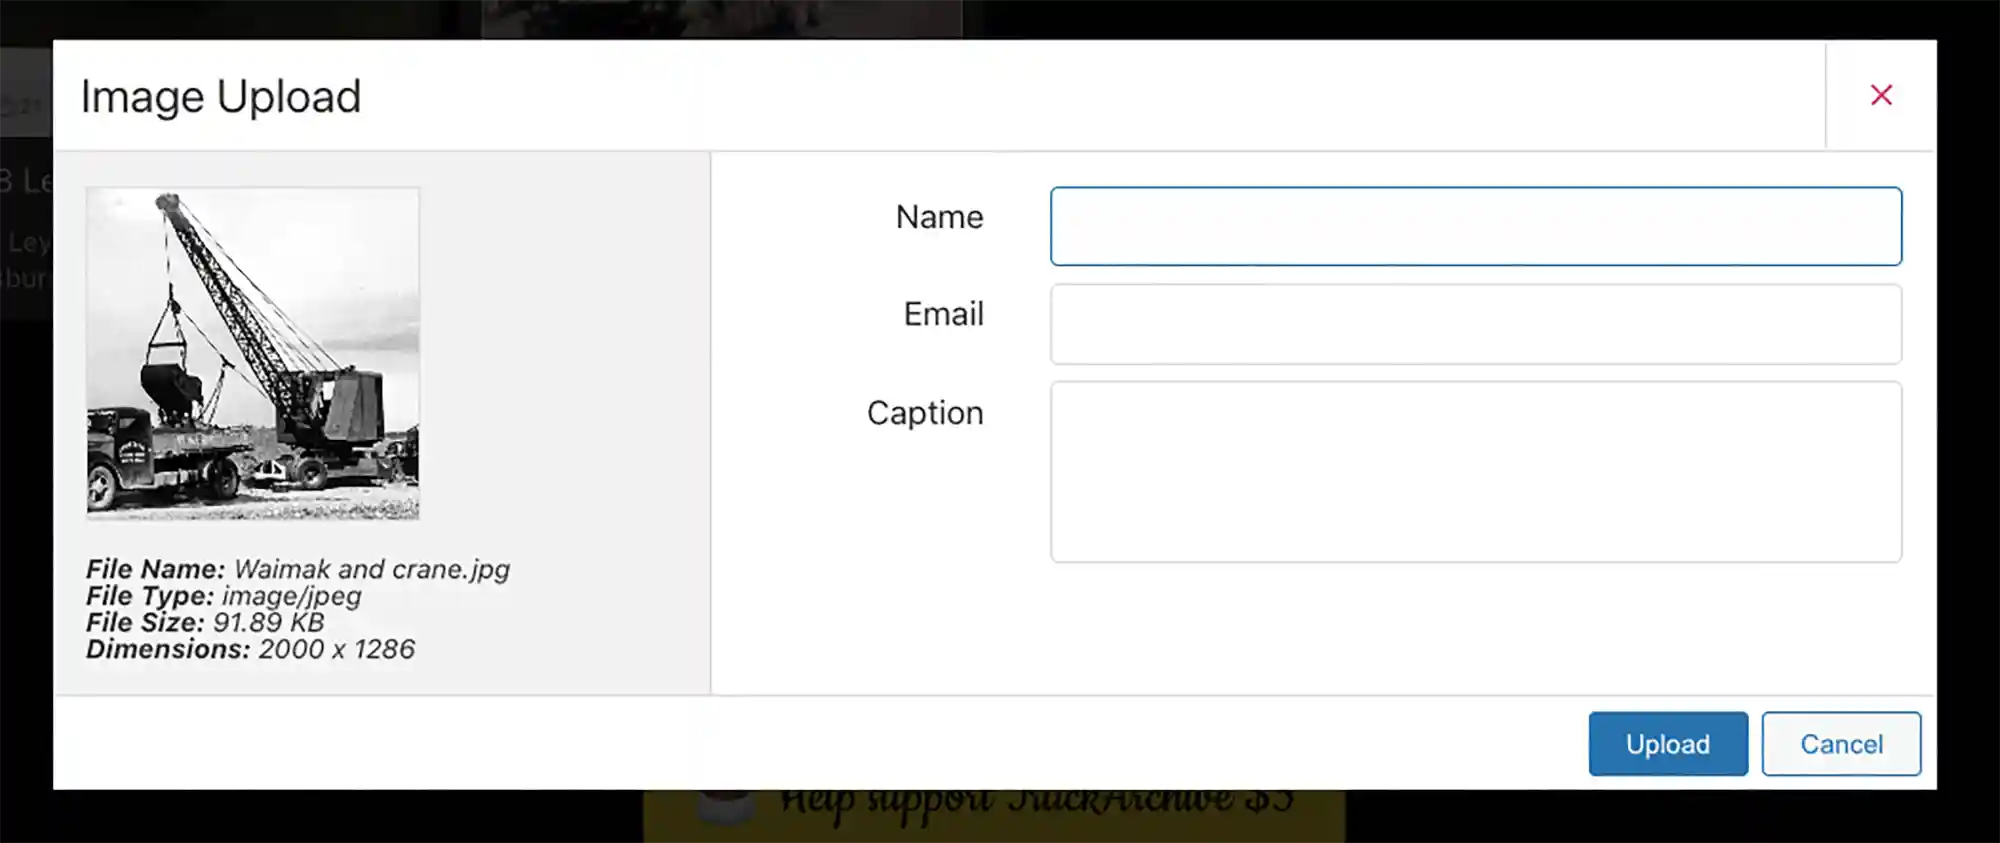
Task: Focus the Name input field
Action: (1476, 226)
